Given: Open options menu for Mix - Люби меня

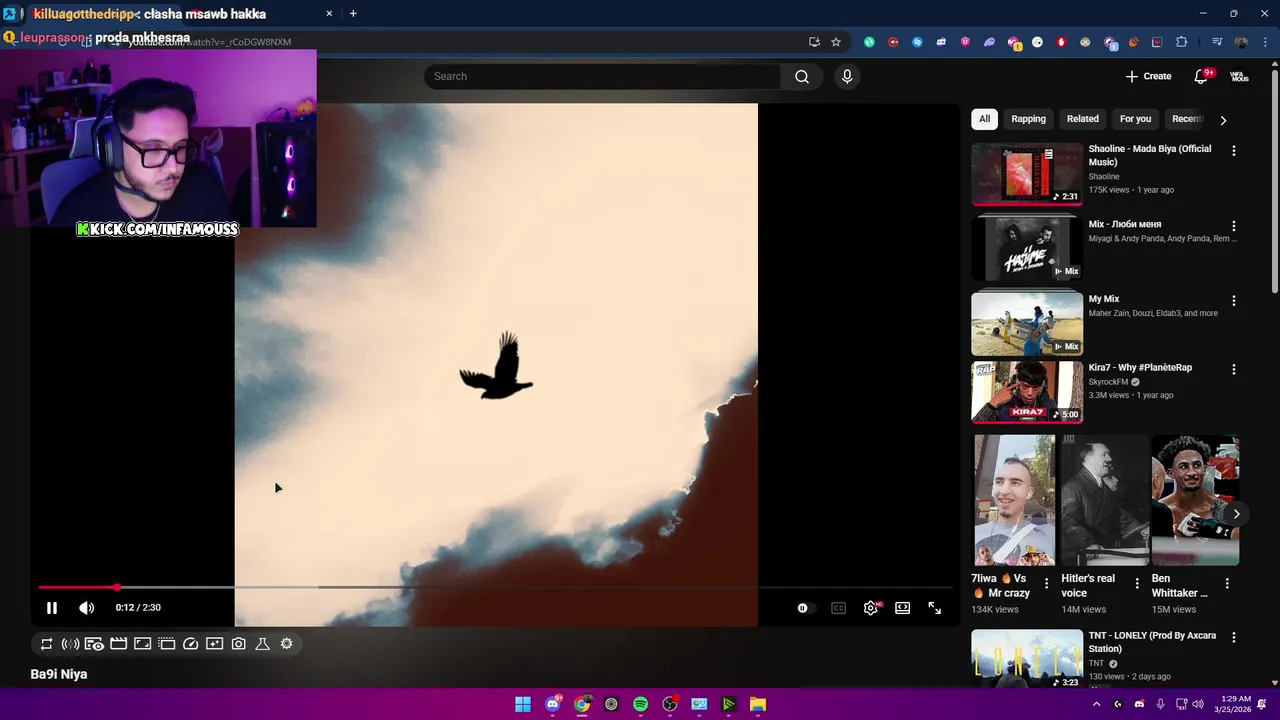Looking at the screenshot, I should point(1233,226).
